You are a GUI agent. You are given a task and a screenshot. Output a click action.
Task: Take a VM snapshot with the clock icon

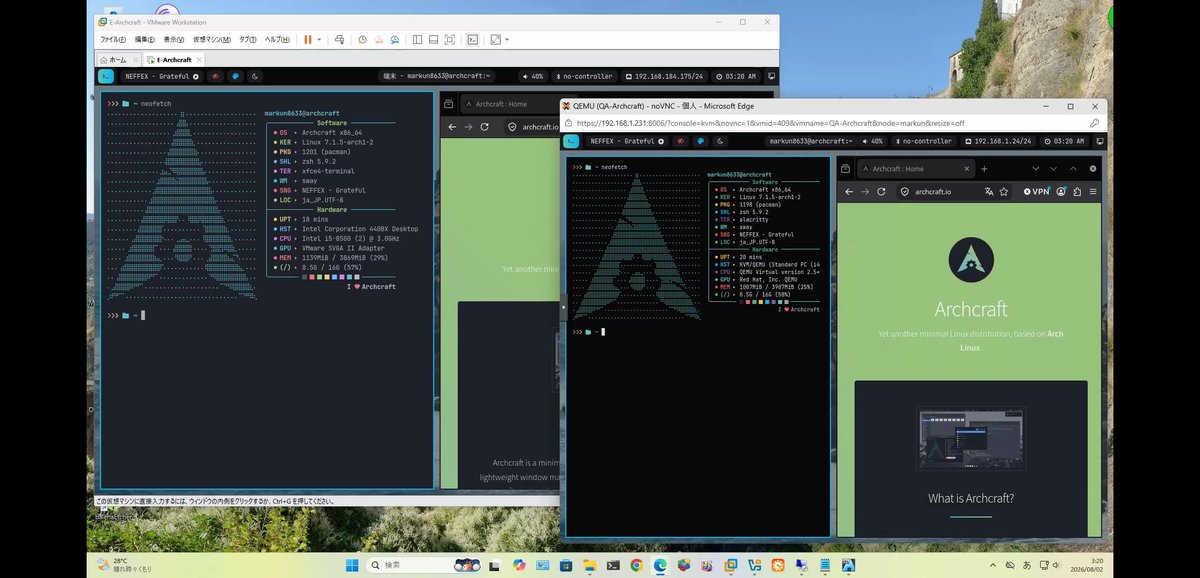coord(362,40)
